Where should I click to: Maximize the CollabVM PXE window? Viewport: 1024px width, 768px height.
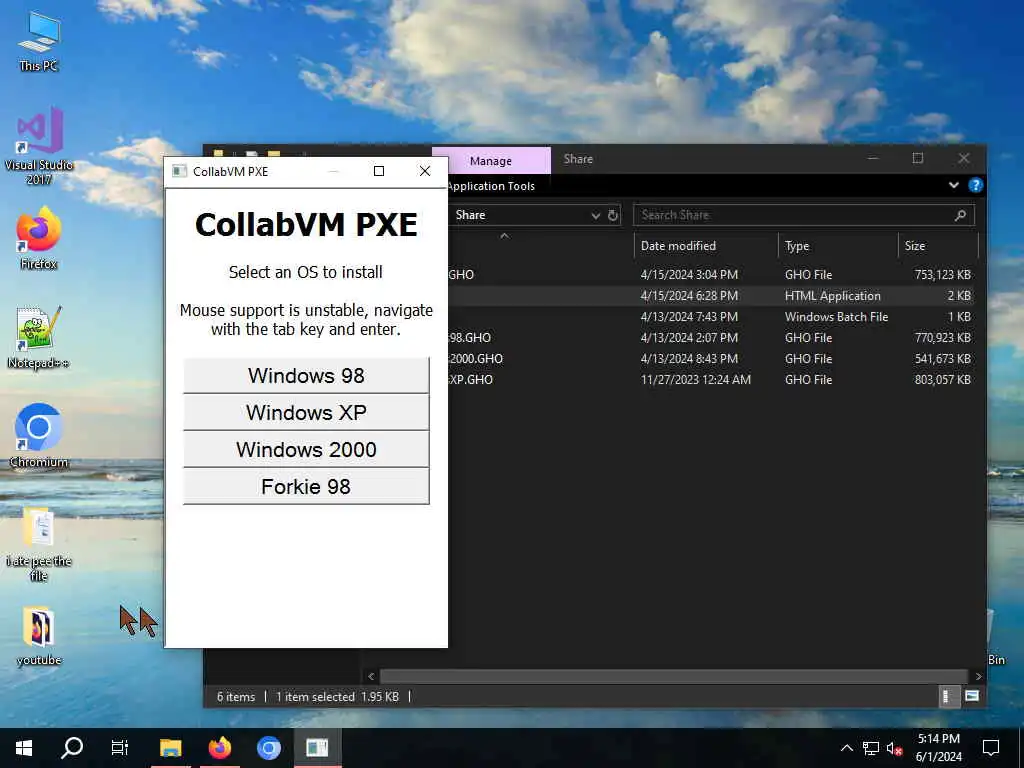[x=379, y=171]
